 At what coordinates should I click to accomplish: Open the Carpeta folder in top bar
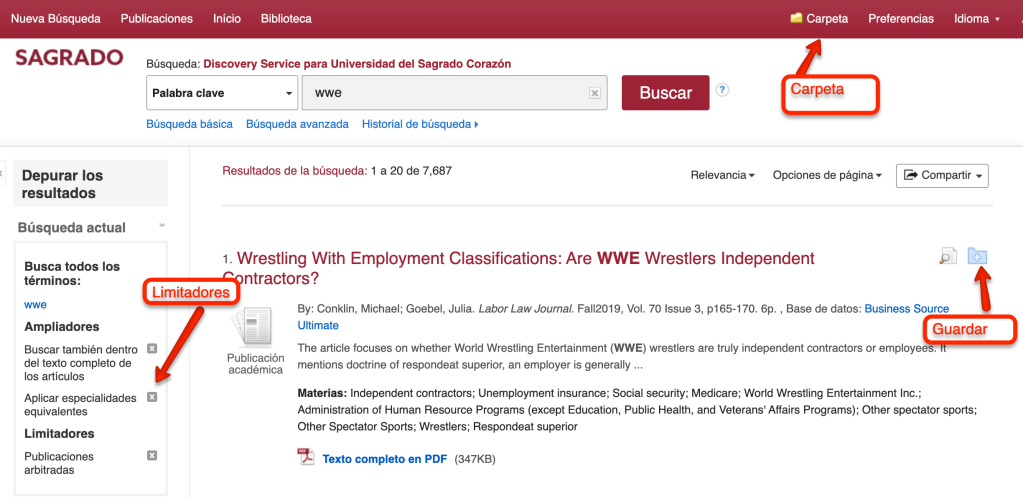pos(819,19)
